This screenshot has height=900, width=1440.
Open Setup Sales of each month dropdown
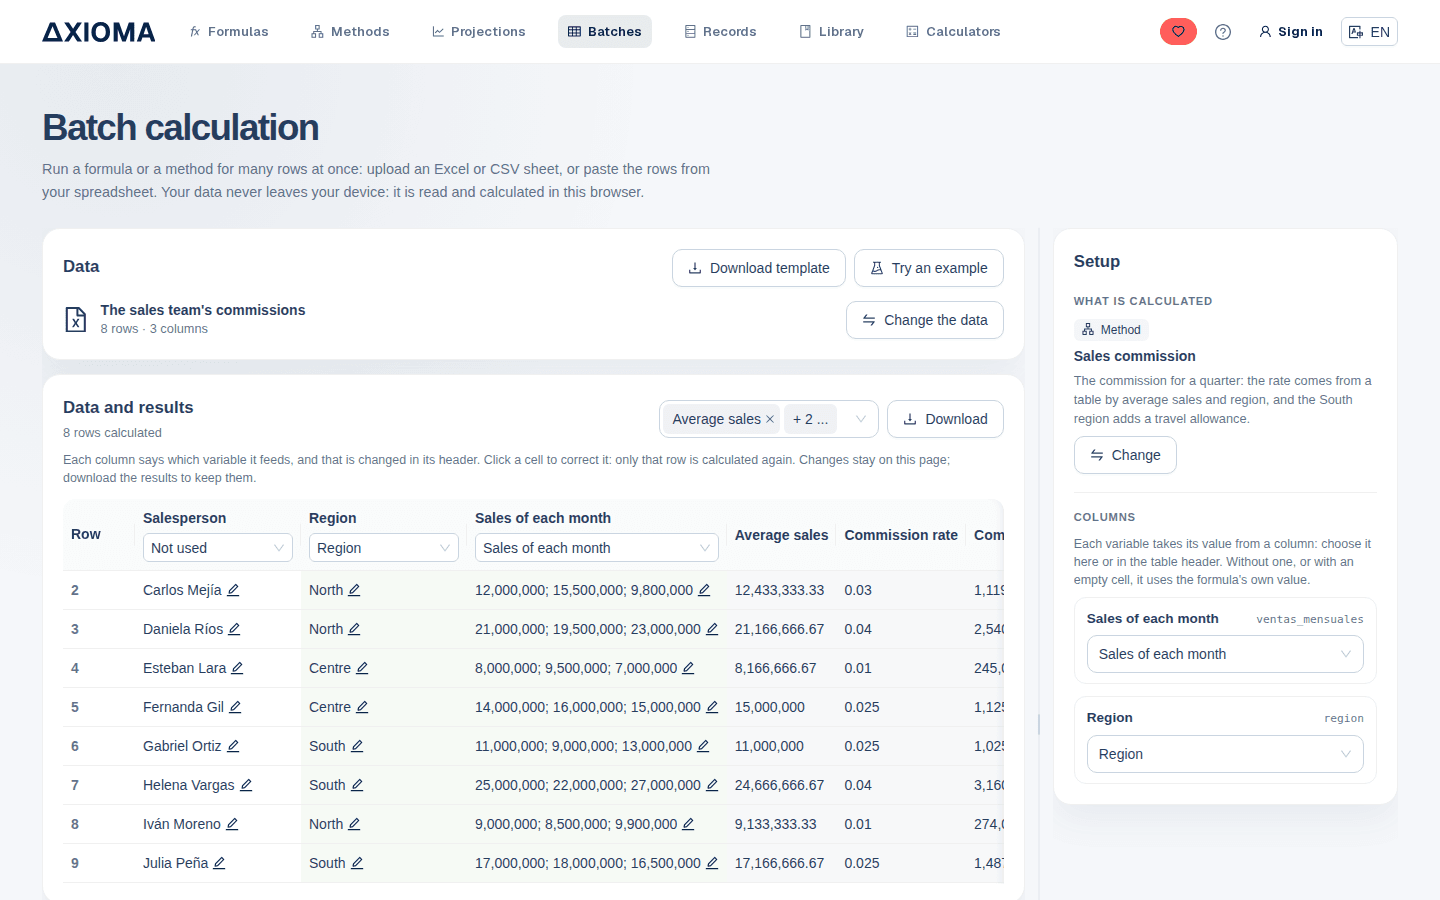pyautogui.click(x=1225, y=654)
